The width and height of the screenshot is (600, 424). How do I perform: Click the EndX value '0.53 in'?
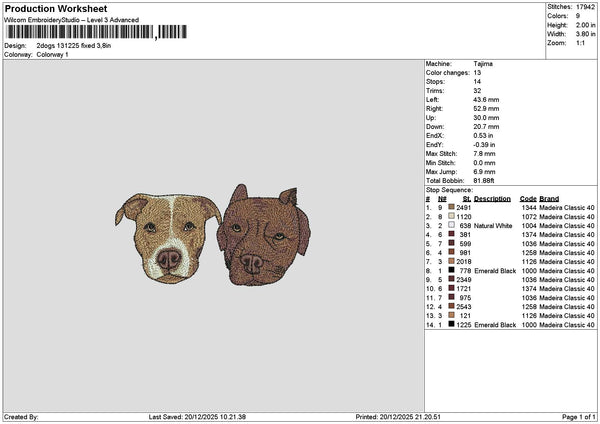pos(483,136)
